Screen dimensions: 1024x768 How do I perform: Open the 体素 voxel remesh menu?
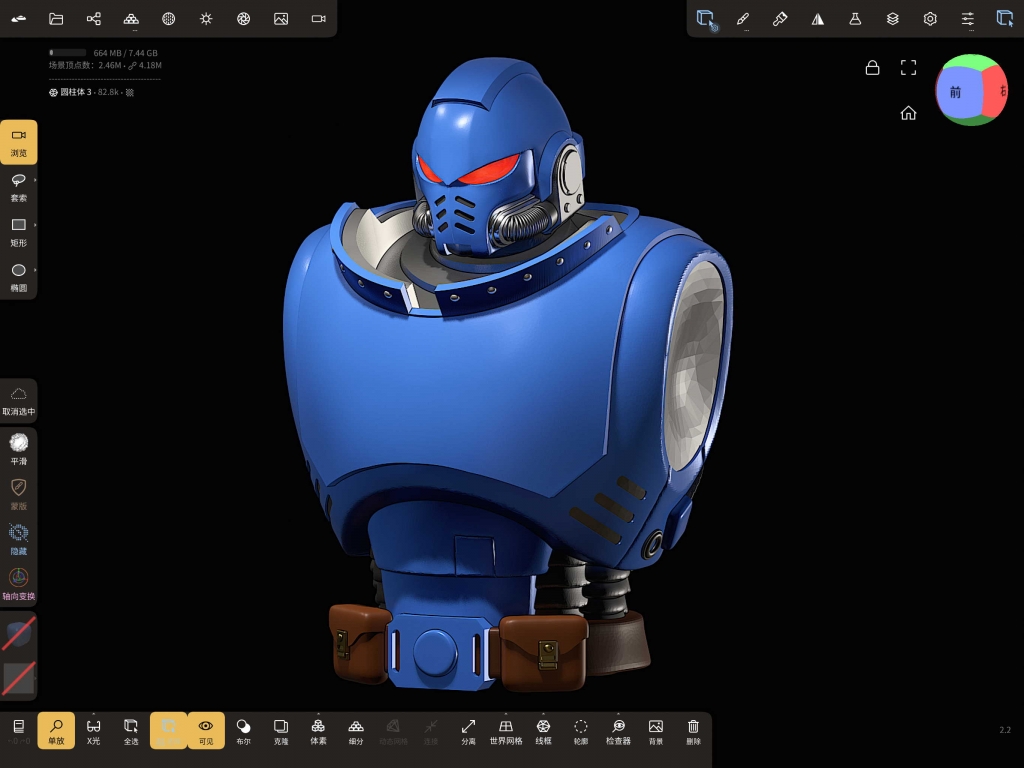tap(318, 731)
